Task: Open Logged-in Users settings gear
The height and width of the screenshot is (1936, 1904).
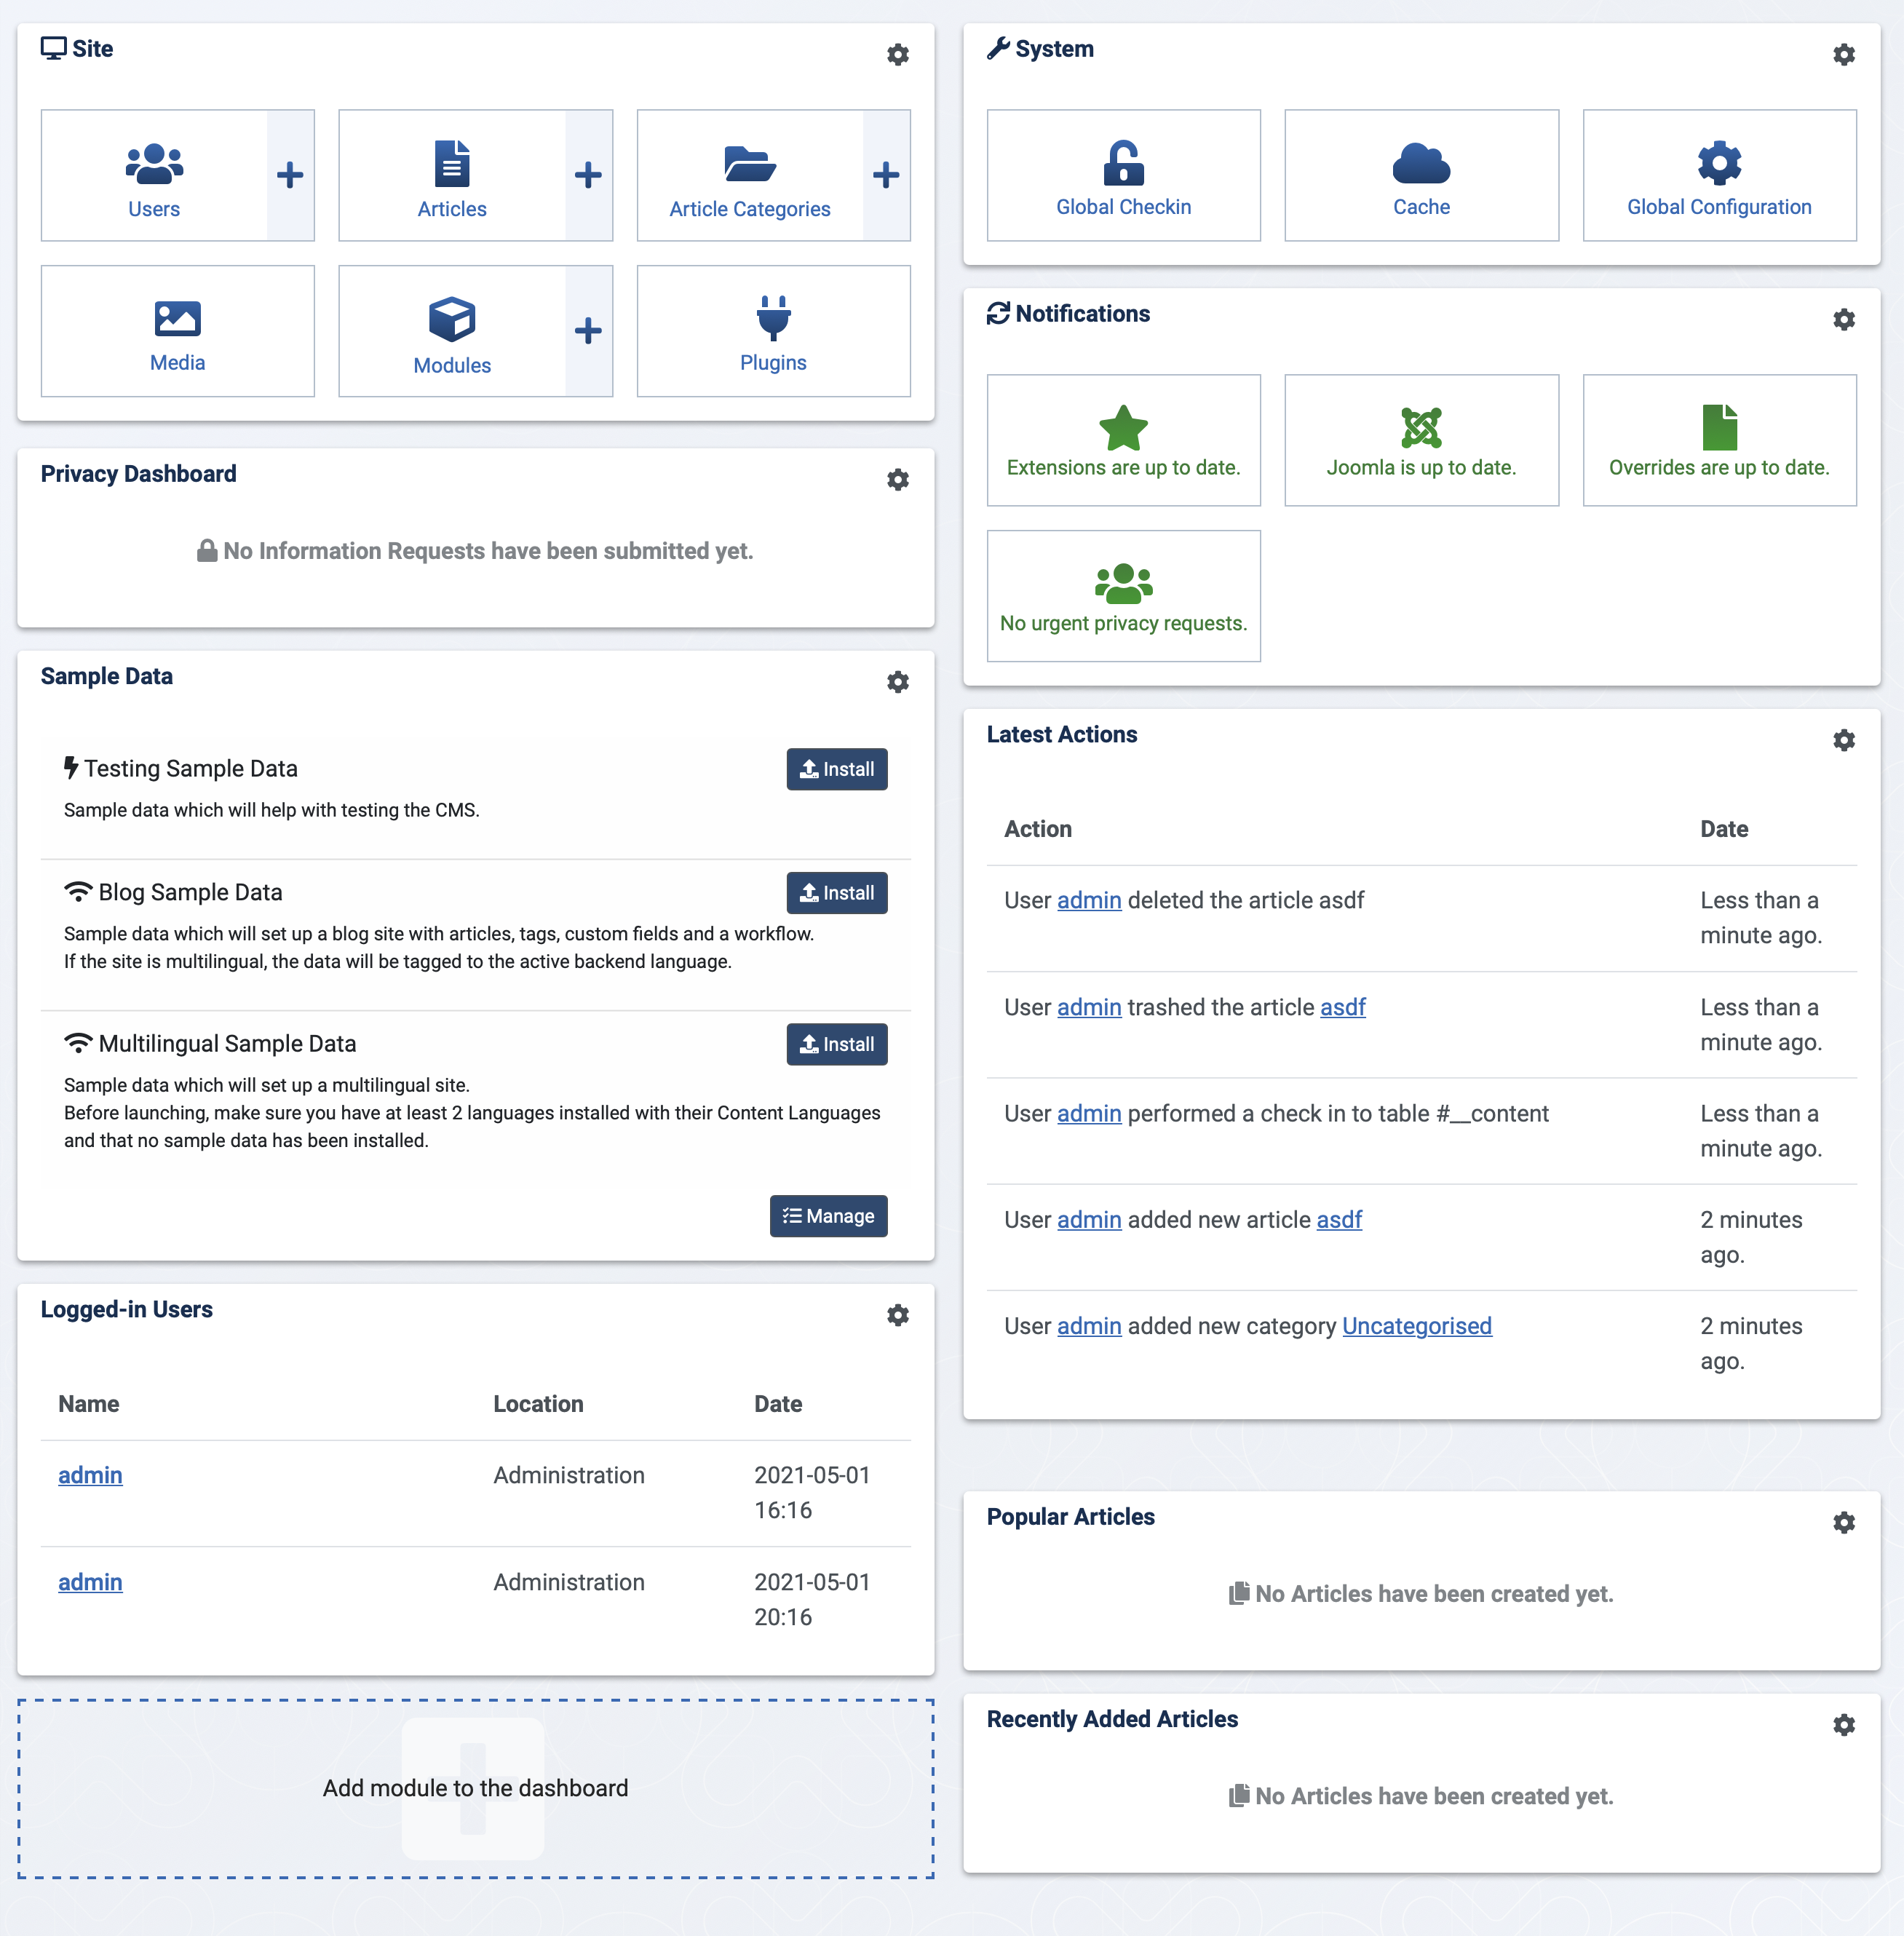Action: [898, 1315]
